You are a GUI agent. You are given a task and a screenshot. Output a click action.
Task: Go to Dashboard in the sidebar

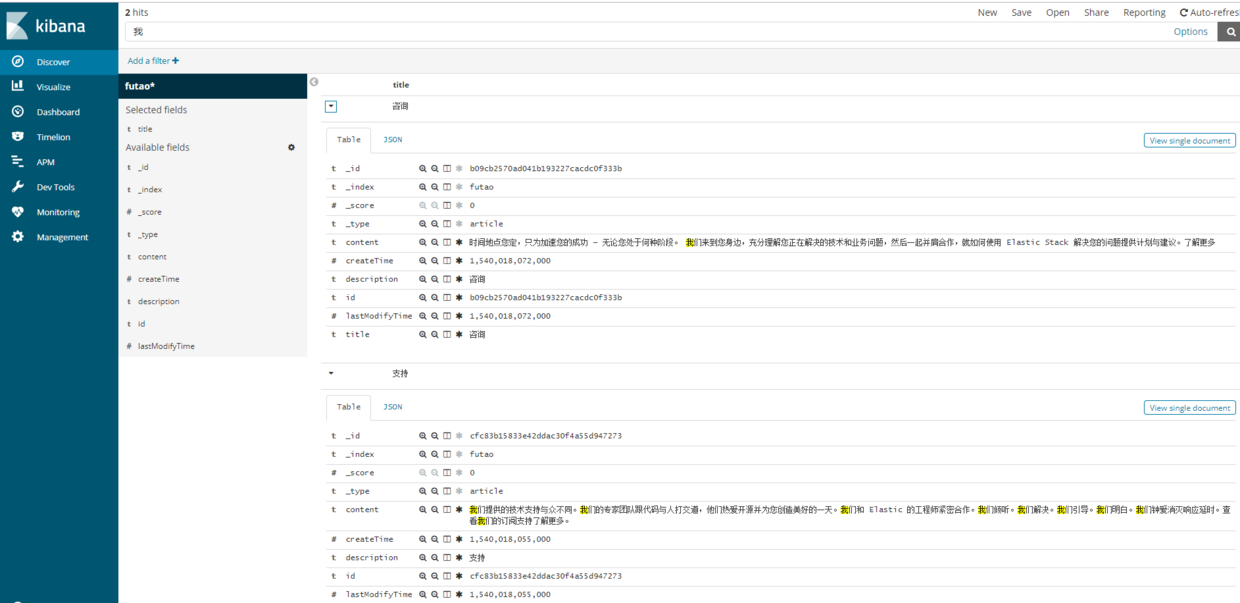click(58, 112)
